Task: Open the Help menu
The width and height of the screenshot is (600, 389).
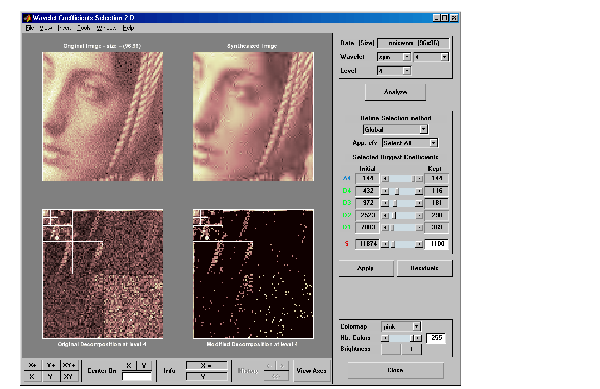Action: click(x=128, y=28)
